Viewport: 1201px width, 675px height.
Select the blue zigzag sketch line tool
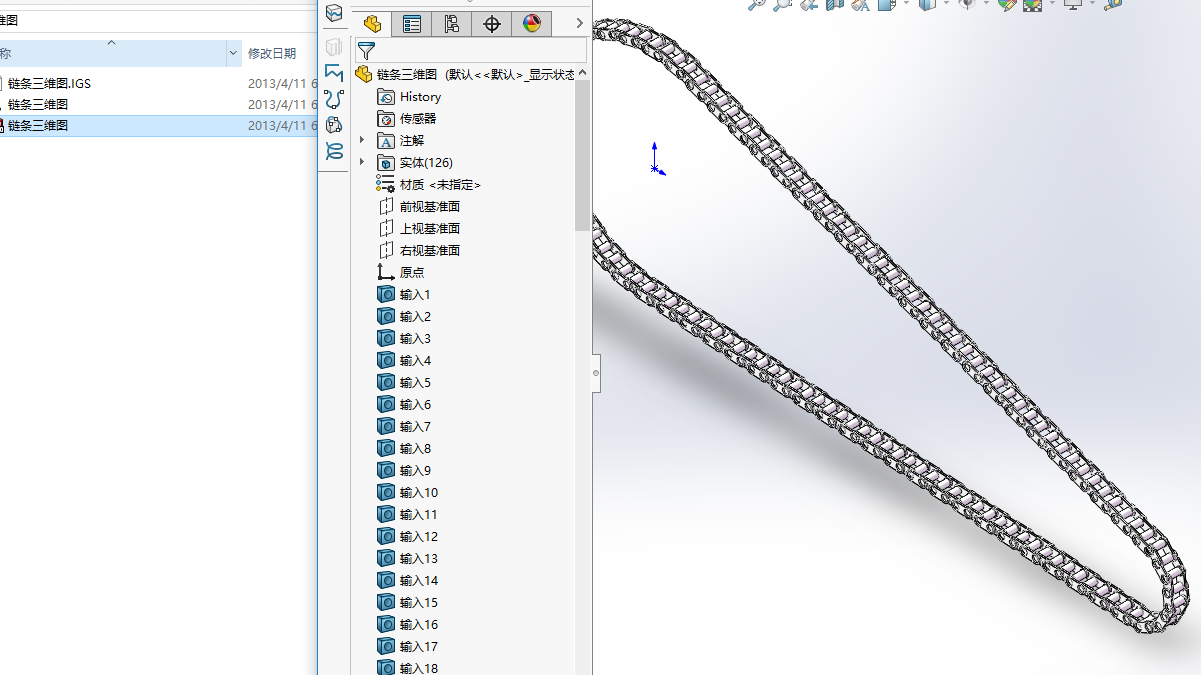(334, 73)
